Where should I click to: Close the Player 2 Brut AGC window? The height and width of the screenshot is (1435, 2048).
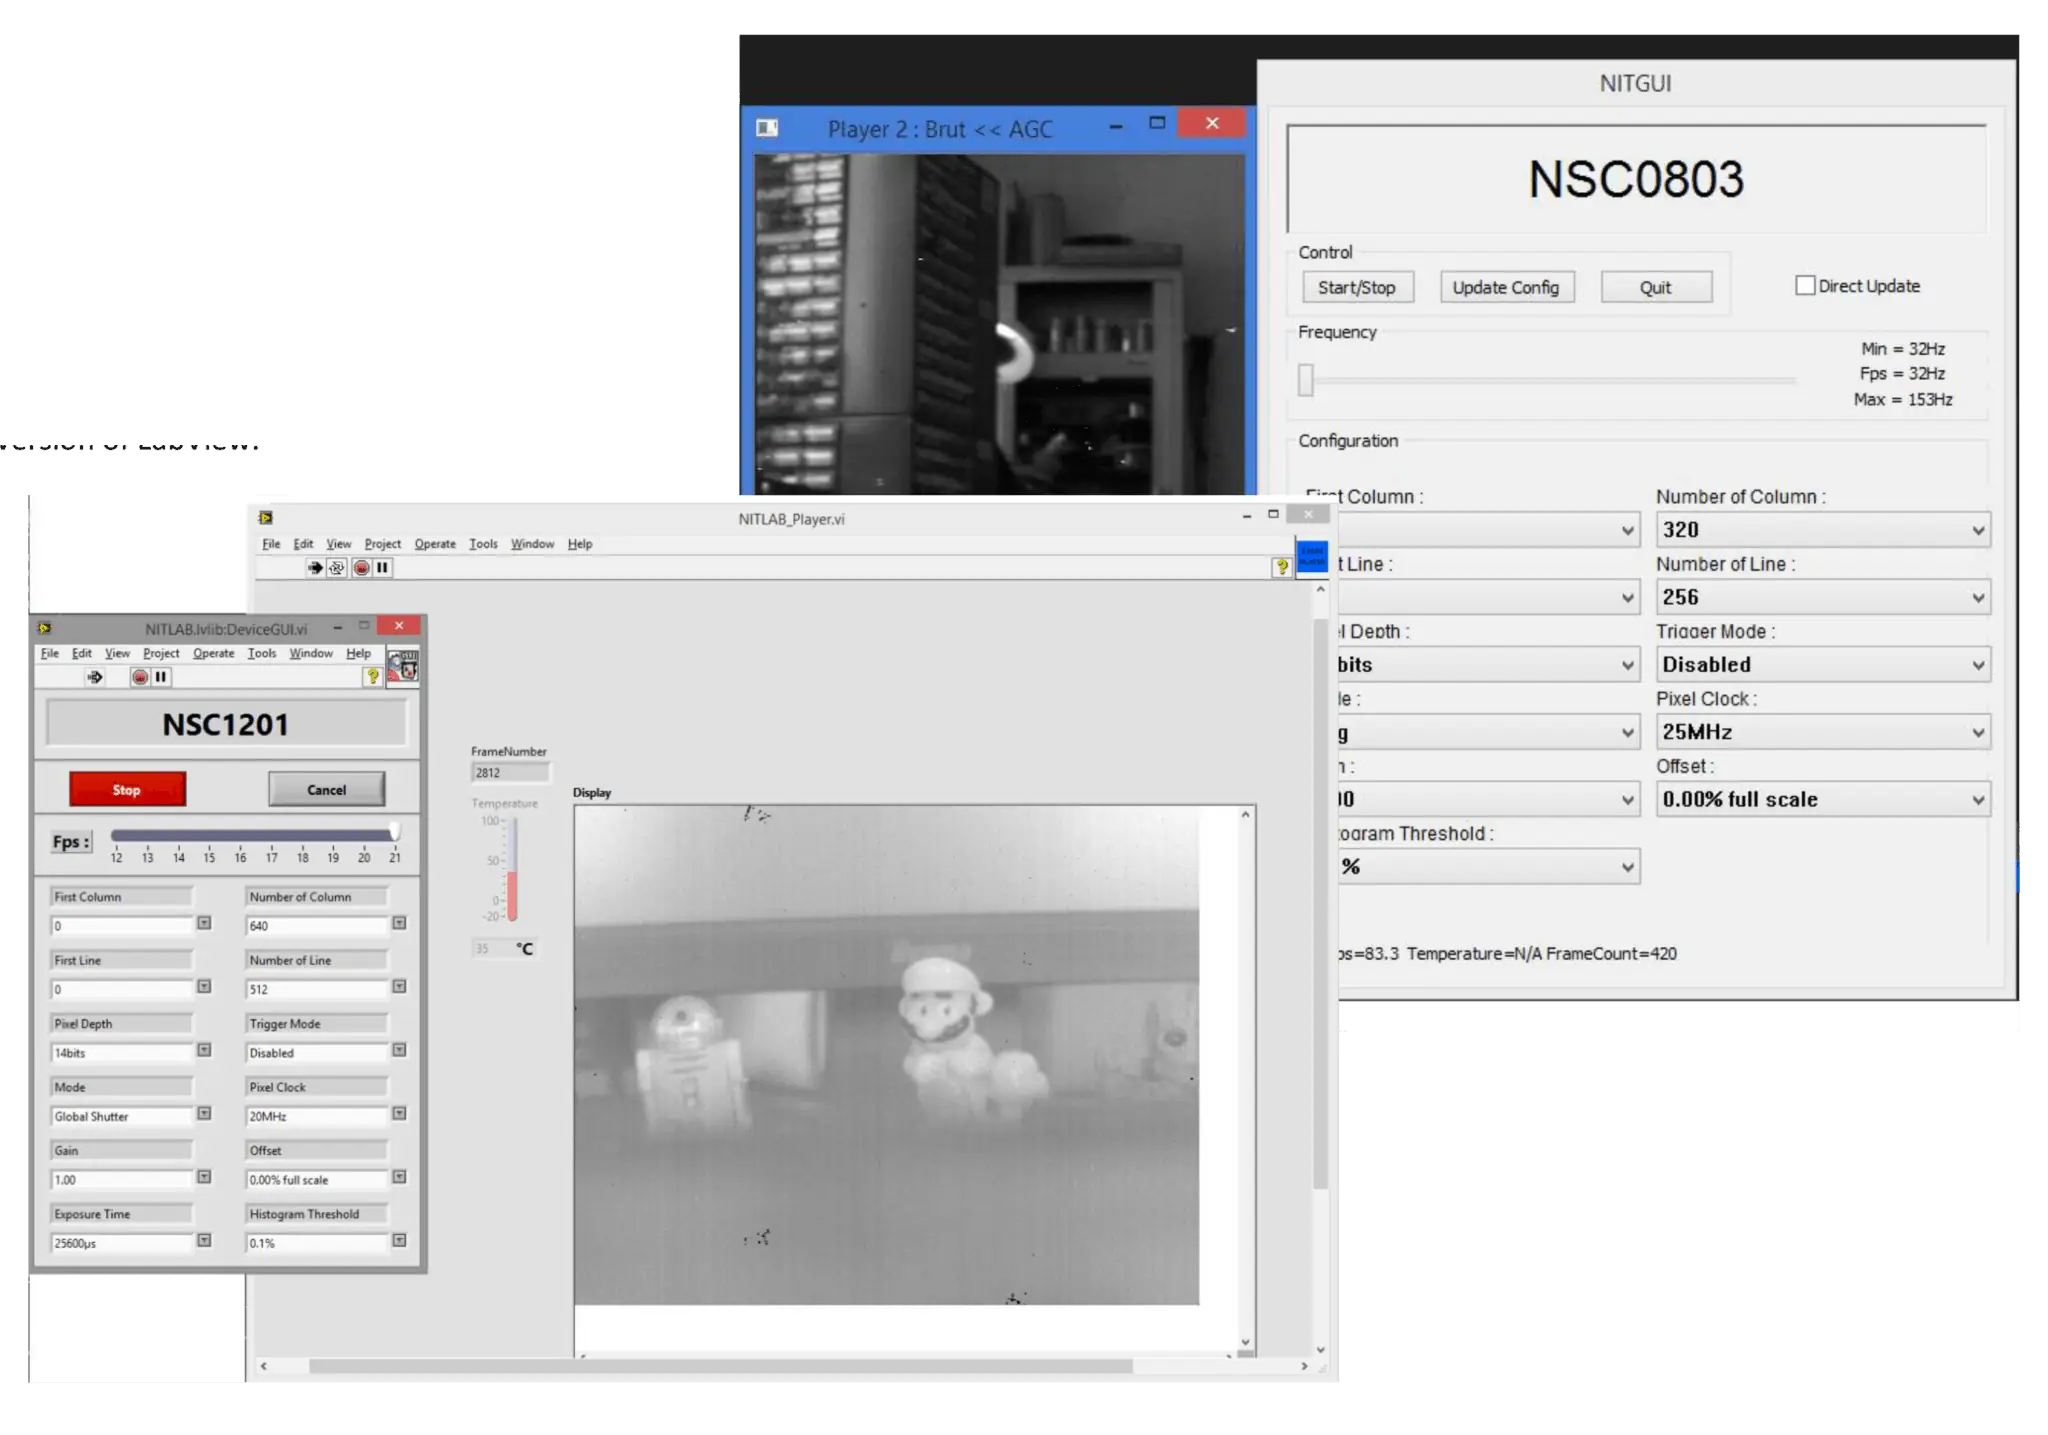click(1212, 123)
